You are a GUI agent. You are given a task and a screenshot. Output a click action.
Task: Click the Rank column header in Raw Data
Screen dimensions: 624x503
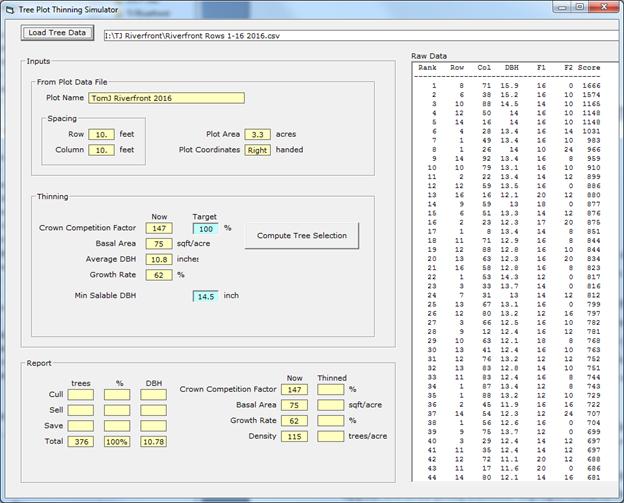click(427, 68)
